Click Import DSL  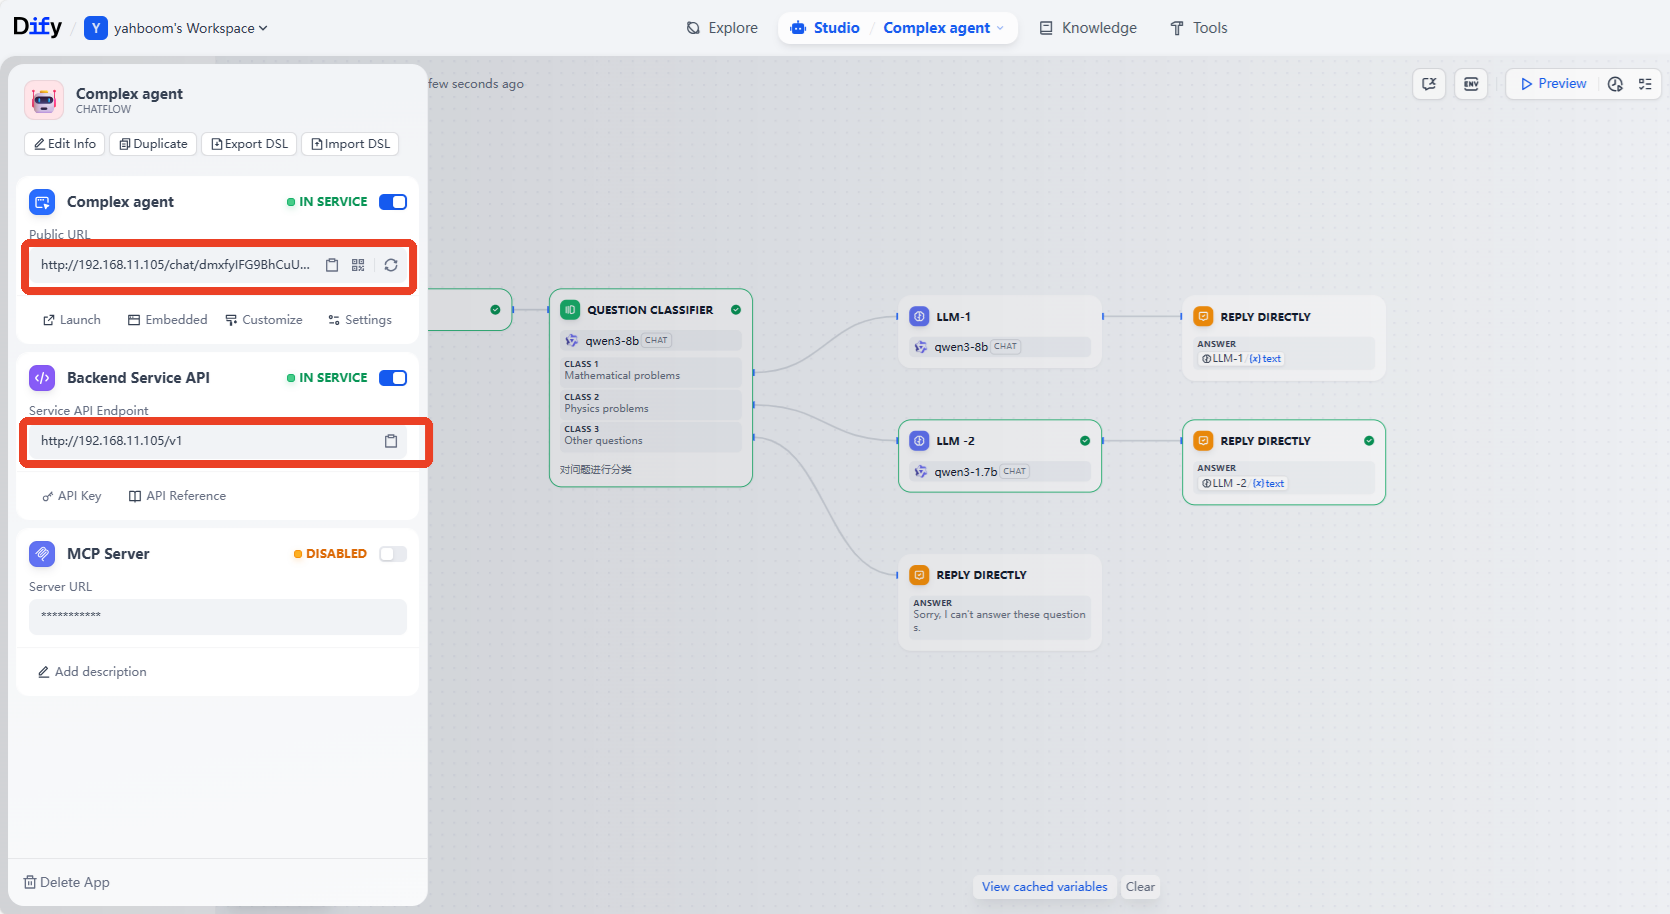[x=350, y=144]
